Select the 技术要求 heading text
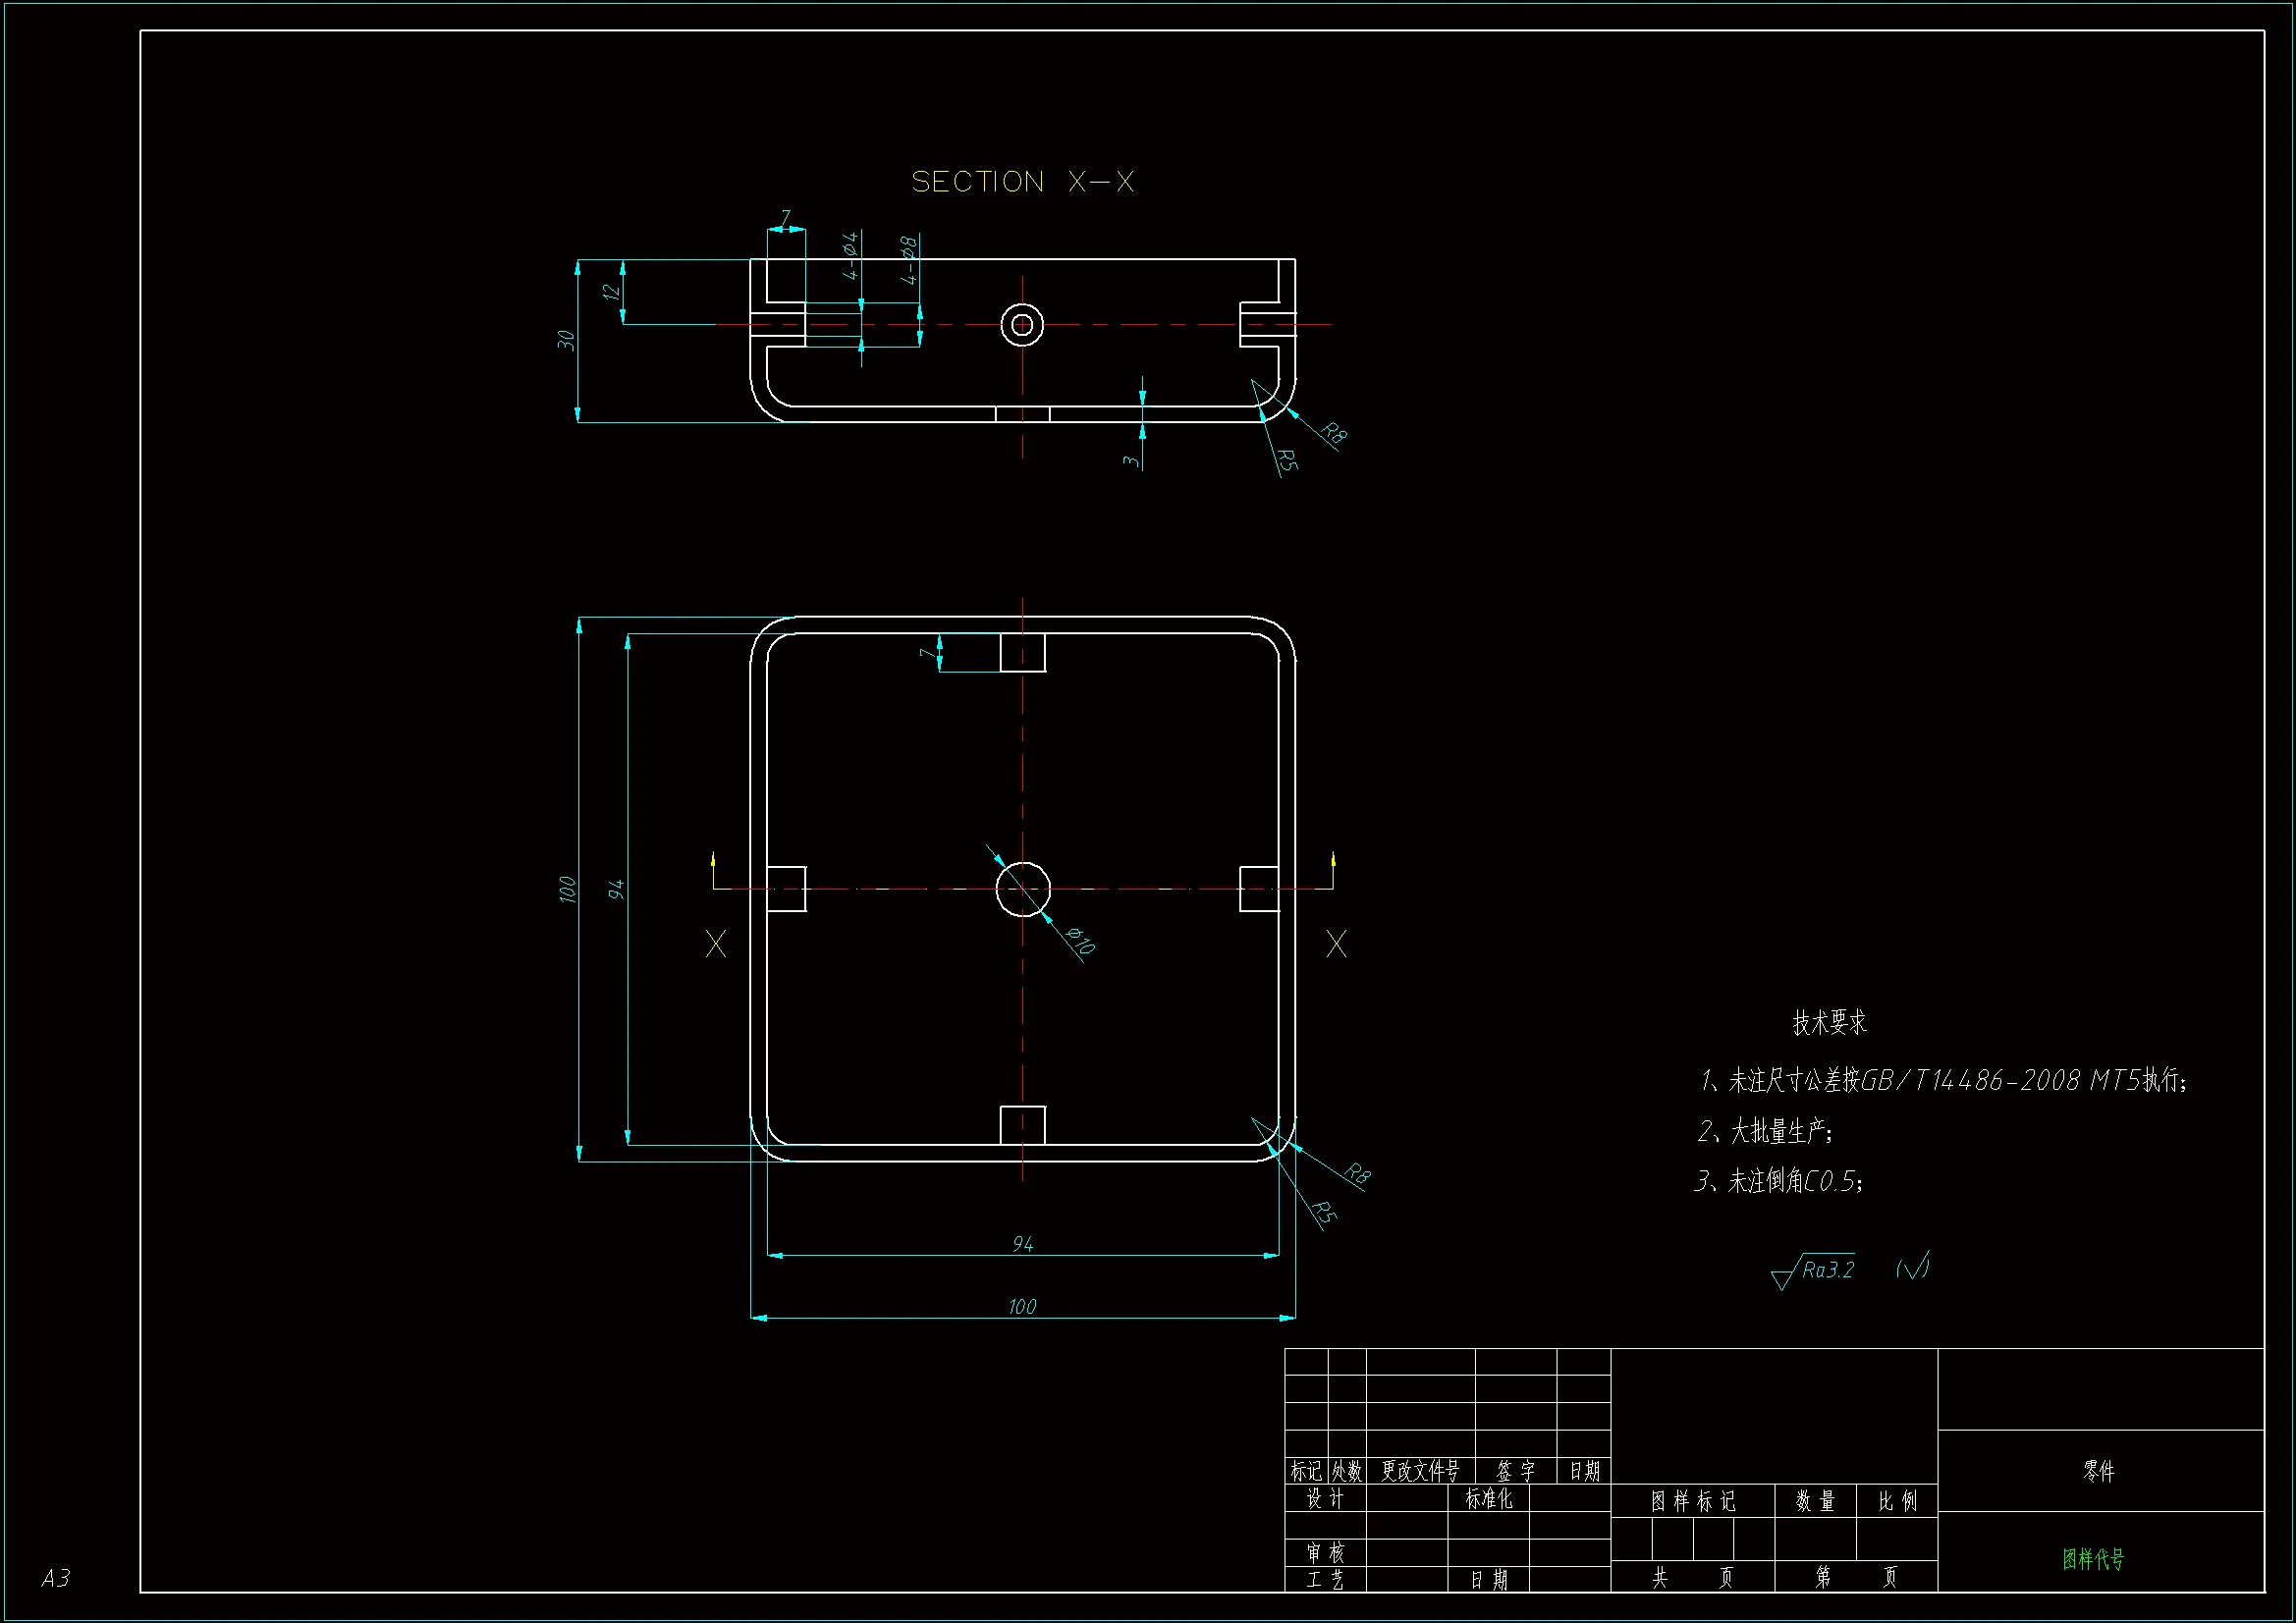The height and width of the screenshot is (1623, 2296). [x=1829, y=1023]
